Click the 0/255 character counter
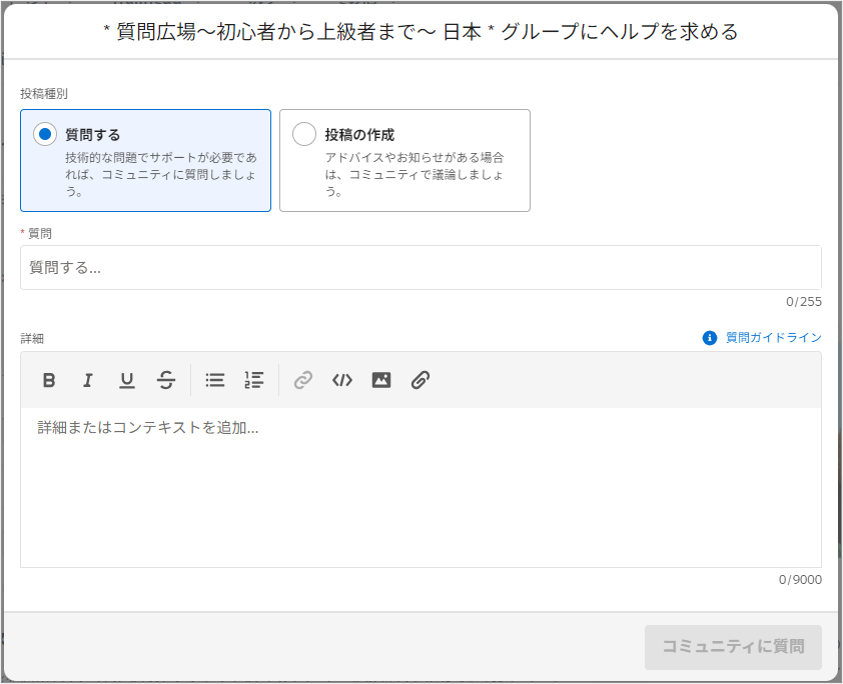Viewport: 843px width, 684px height. pyautogui.click(x=803, y=301)
